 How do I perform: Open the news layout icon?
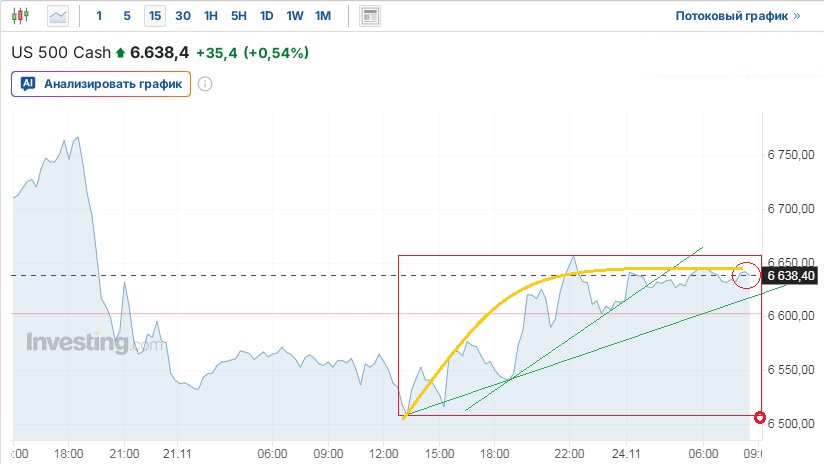370,16
